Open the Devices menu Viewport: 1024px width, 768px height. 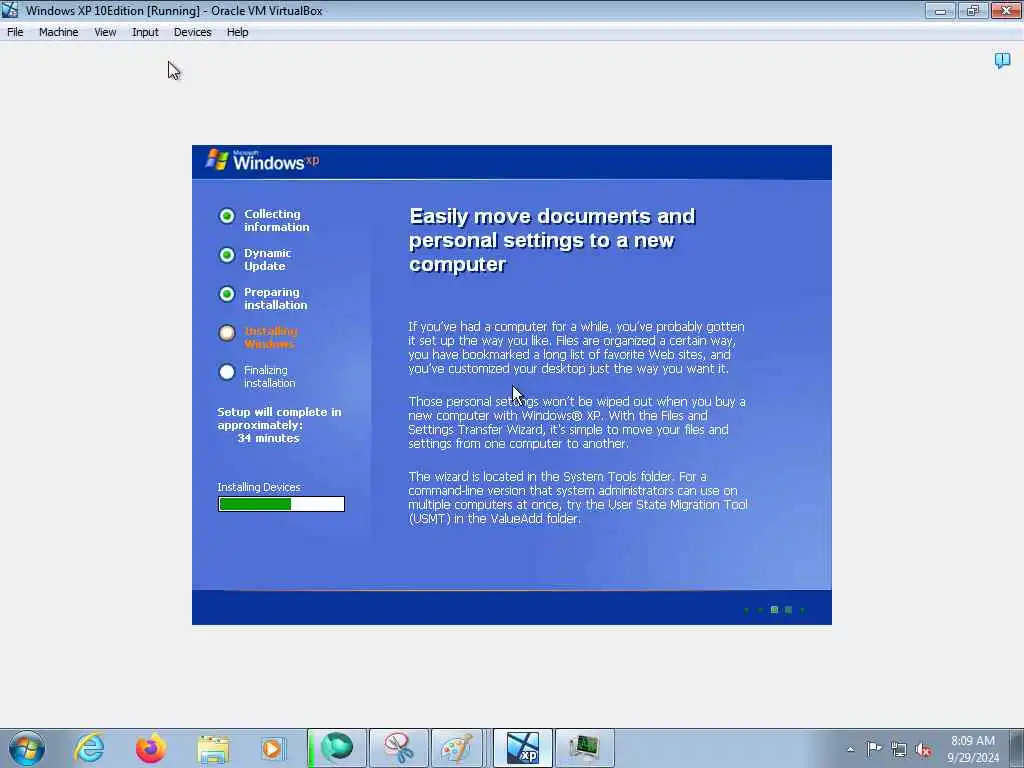click(192, 32)
